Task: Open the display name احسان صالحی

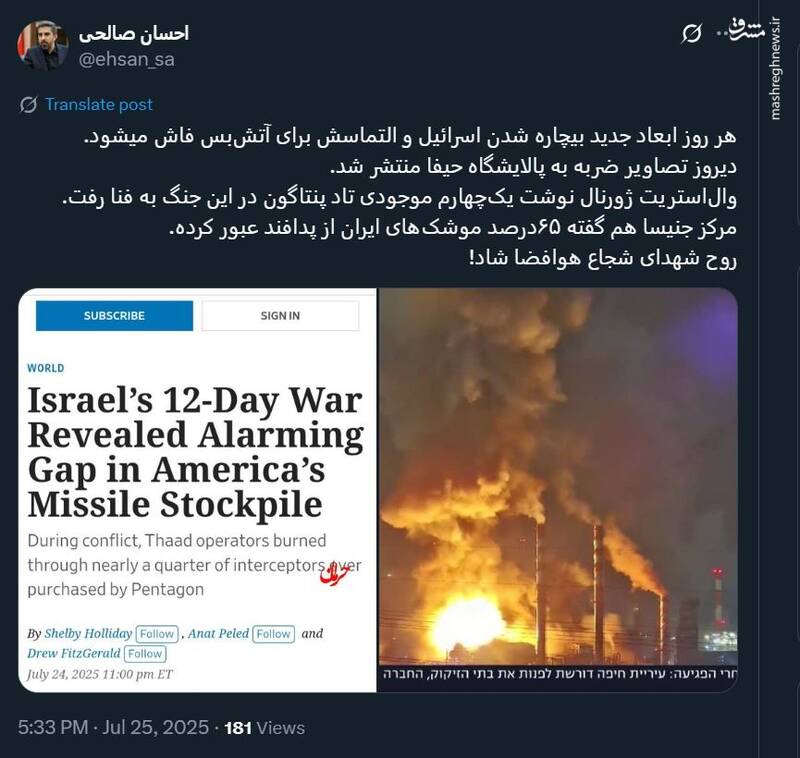Action: click(x=134, y=33)
